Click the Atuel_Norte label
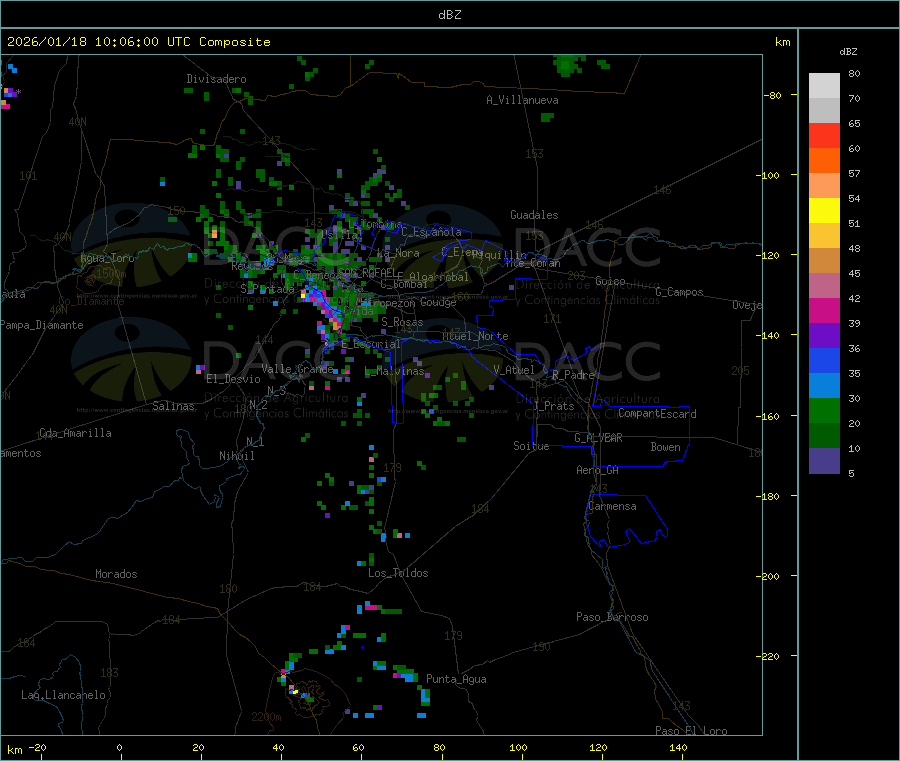 pyautogui.click(x=475, y=336)
